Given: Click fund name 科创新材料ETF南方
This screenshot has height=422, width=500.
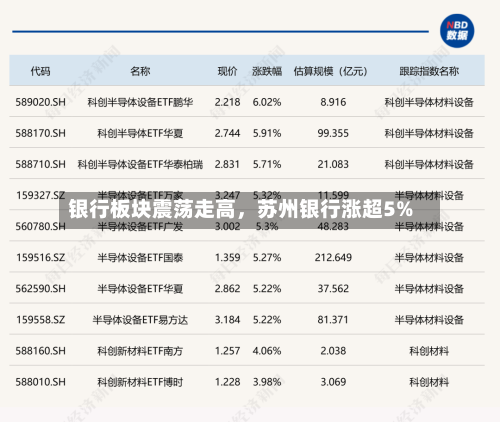Looking at the screenshot, I should tap(140, 351).
